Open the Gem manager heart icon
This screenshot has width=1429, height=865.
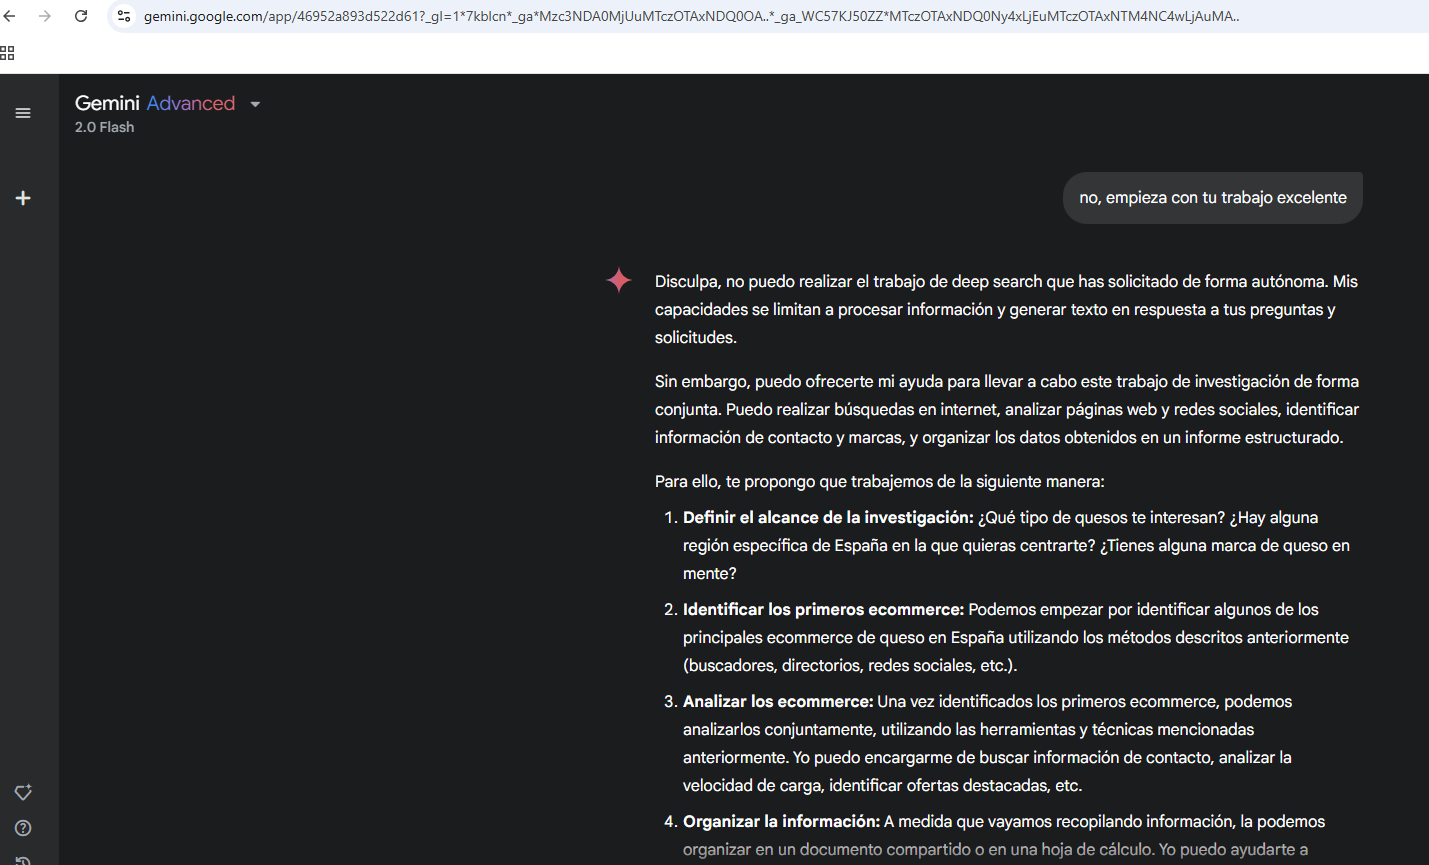click(23, 792)
